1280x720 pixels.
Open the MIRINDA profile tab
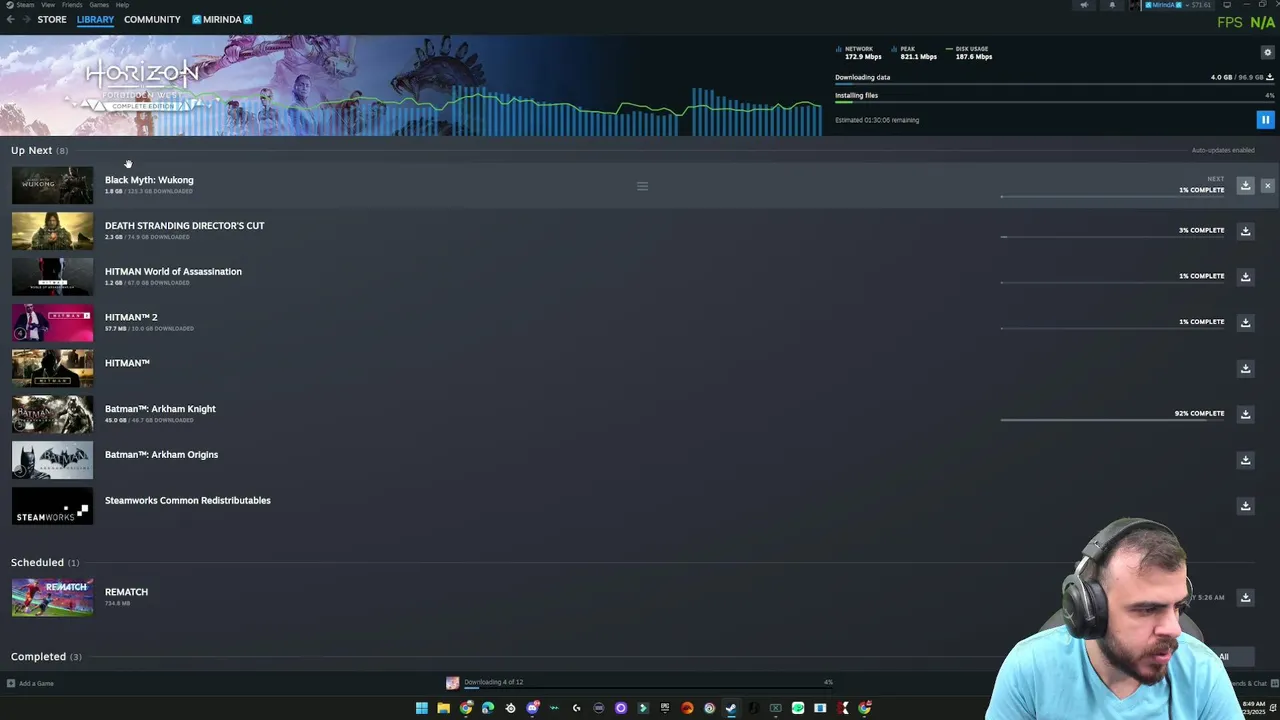[222, 20]
